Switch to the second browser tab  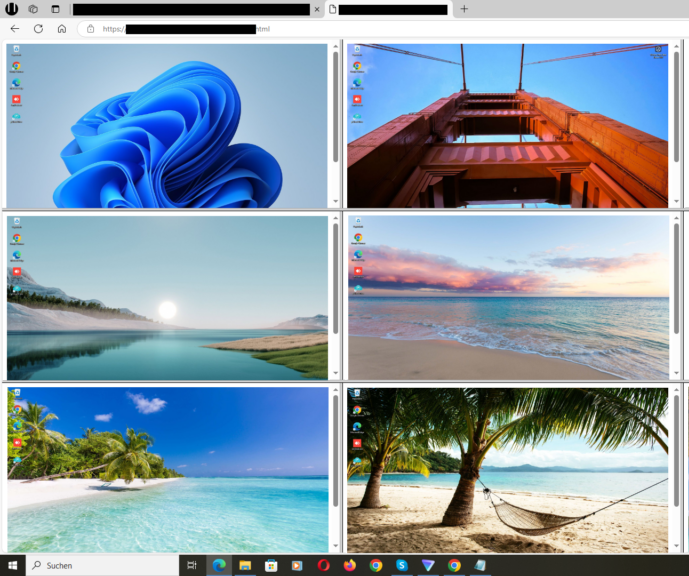coord(390,9)
